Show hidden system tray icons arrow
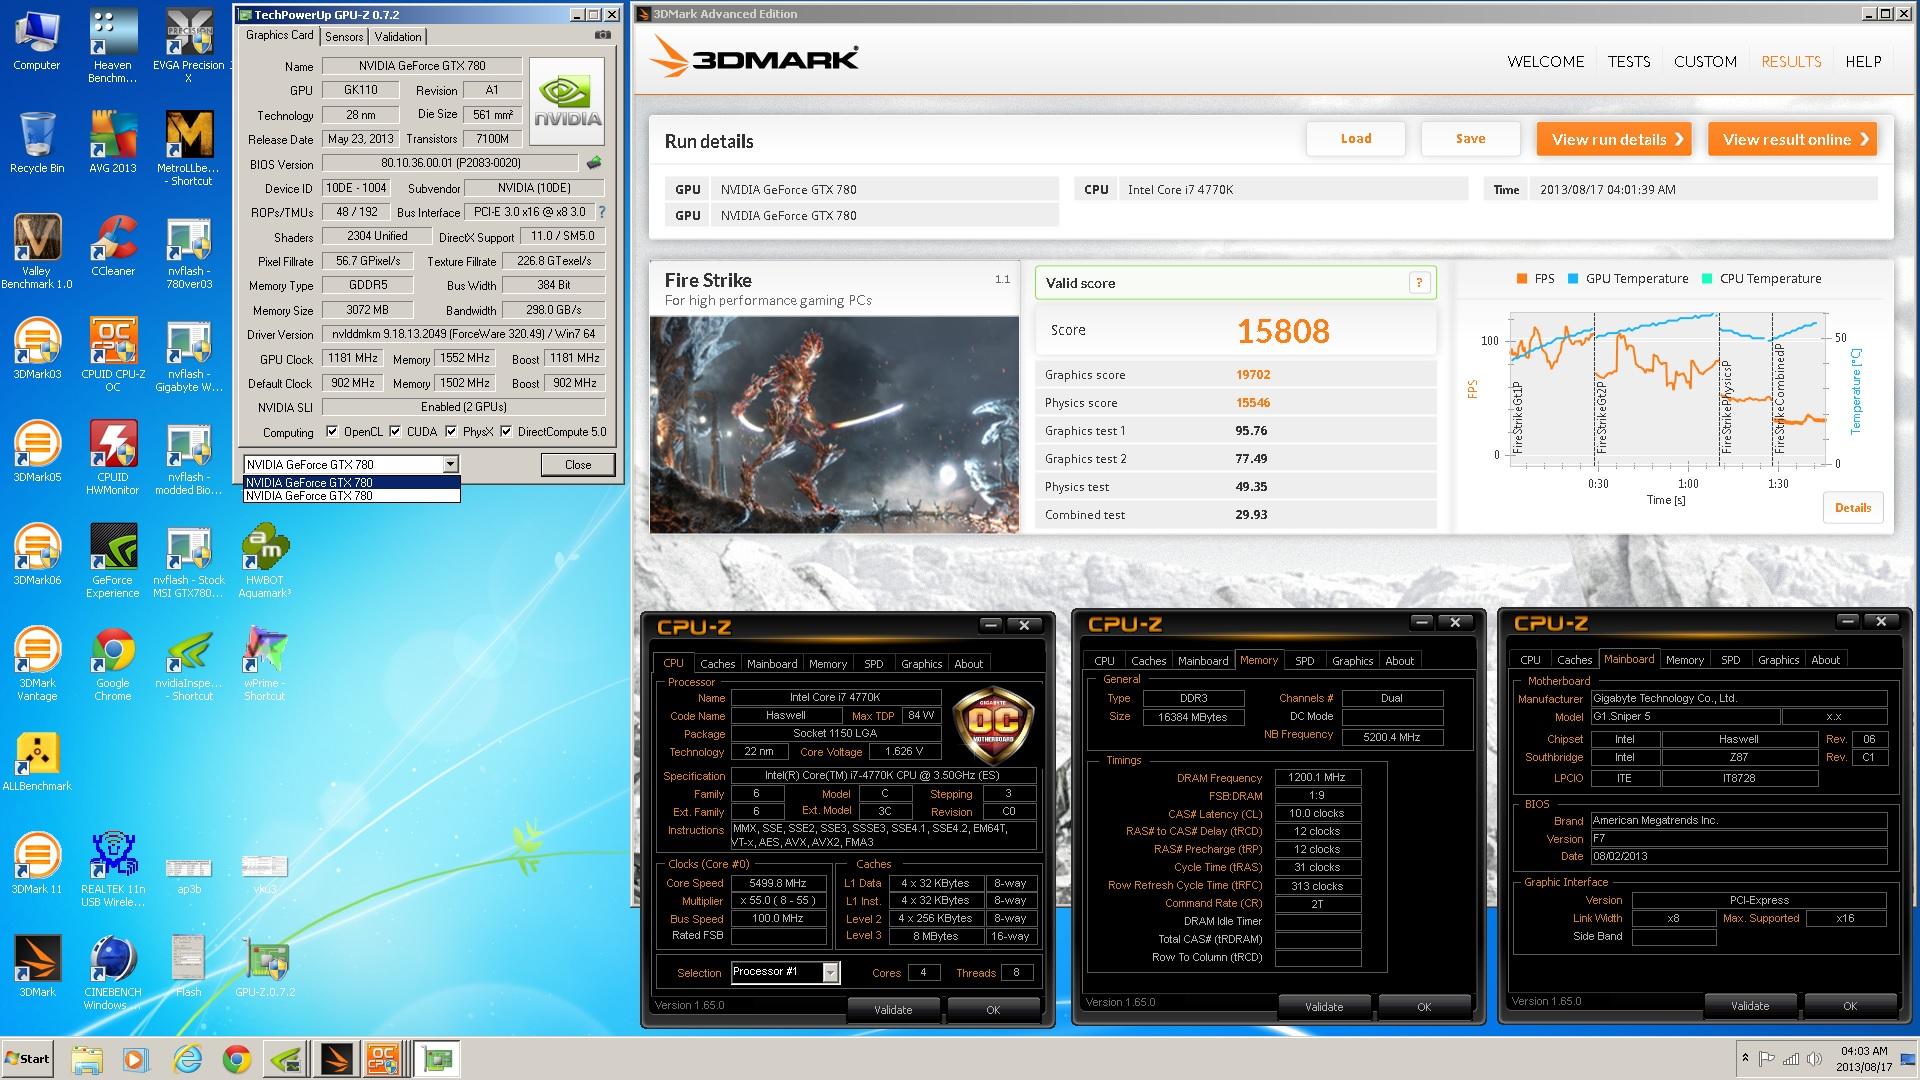 pos(1745,1058)
